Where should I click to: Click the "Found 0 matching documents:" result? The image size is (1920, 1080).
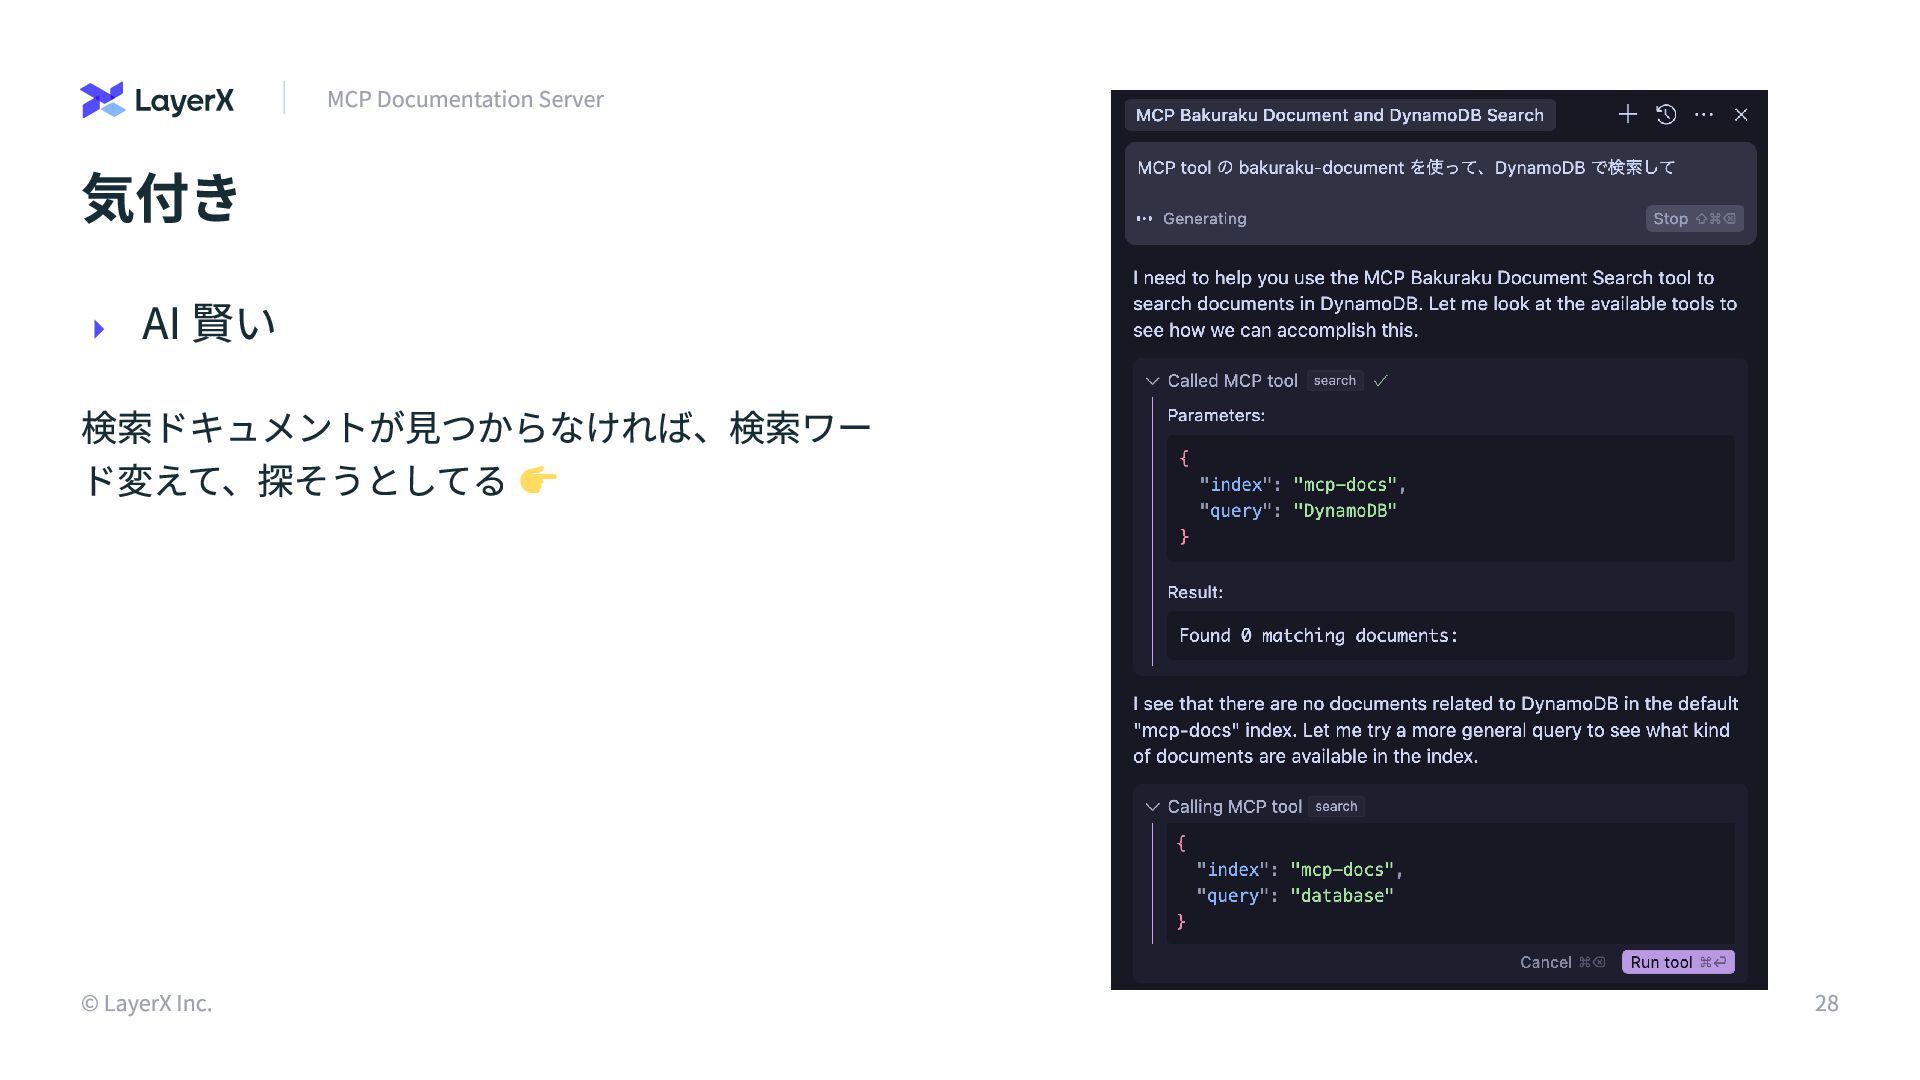pos(1318,636)
